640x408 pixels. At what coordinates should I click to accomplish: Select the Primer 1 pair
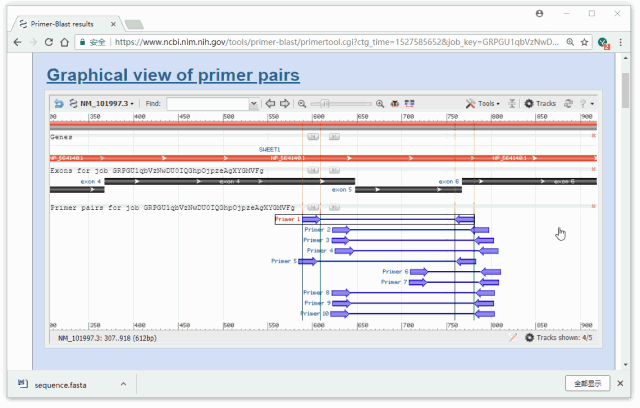(x=375, y=220)
